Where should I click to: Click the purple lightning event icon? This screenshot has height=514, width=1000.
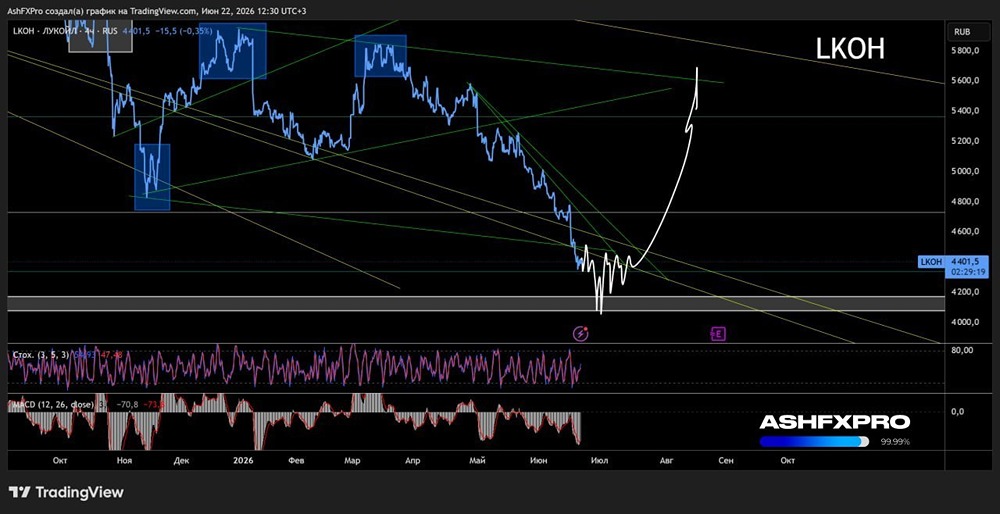(580, 333)
